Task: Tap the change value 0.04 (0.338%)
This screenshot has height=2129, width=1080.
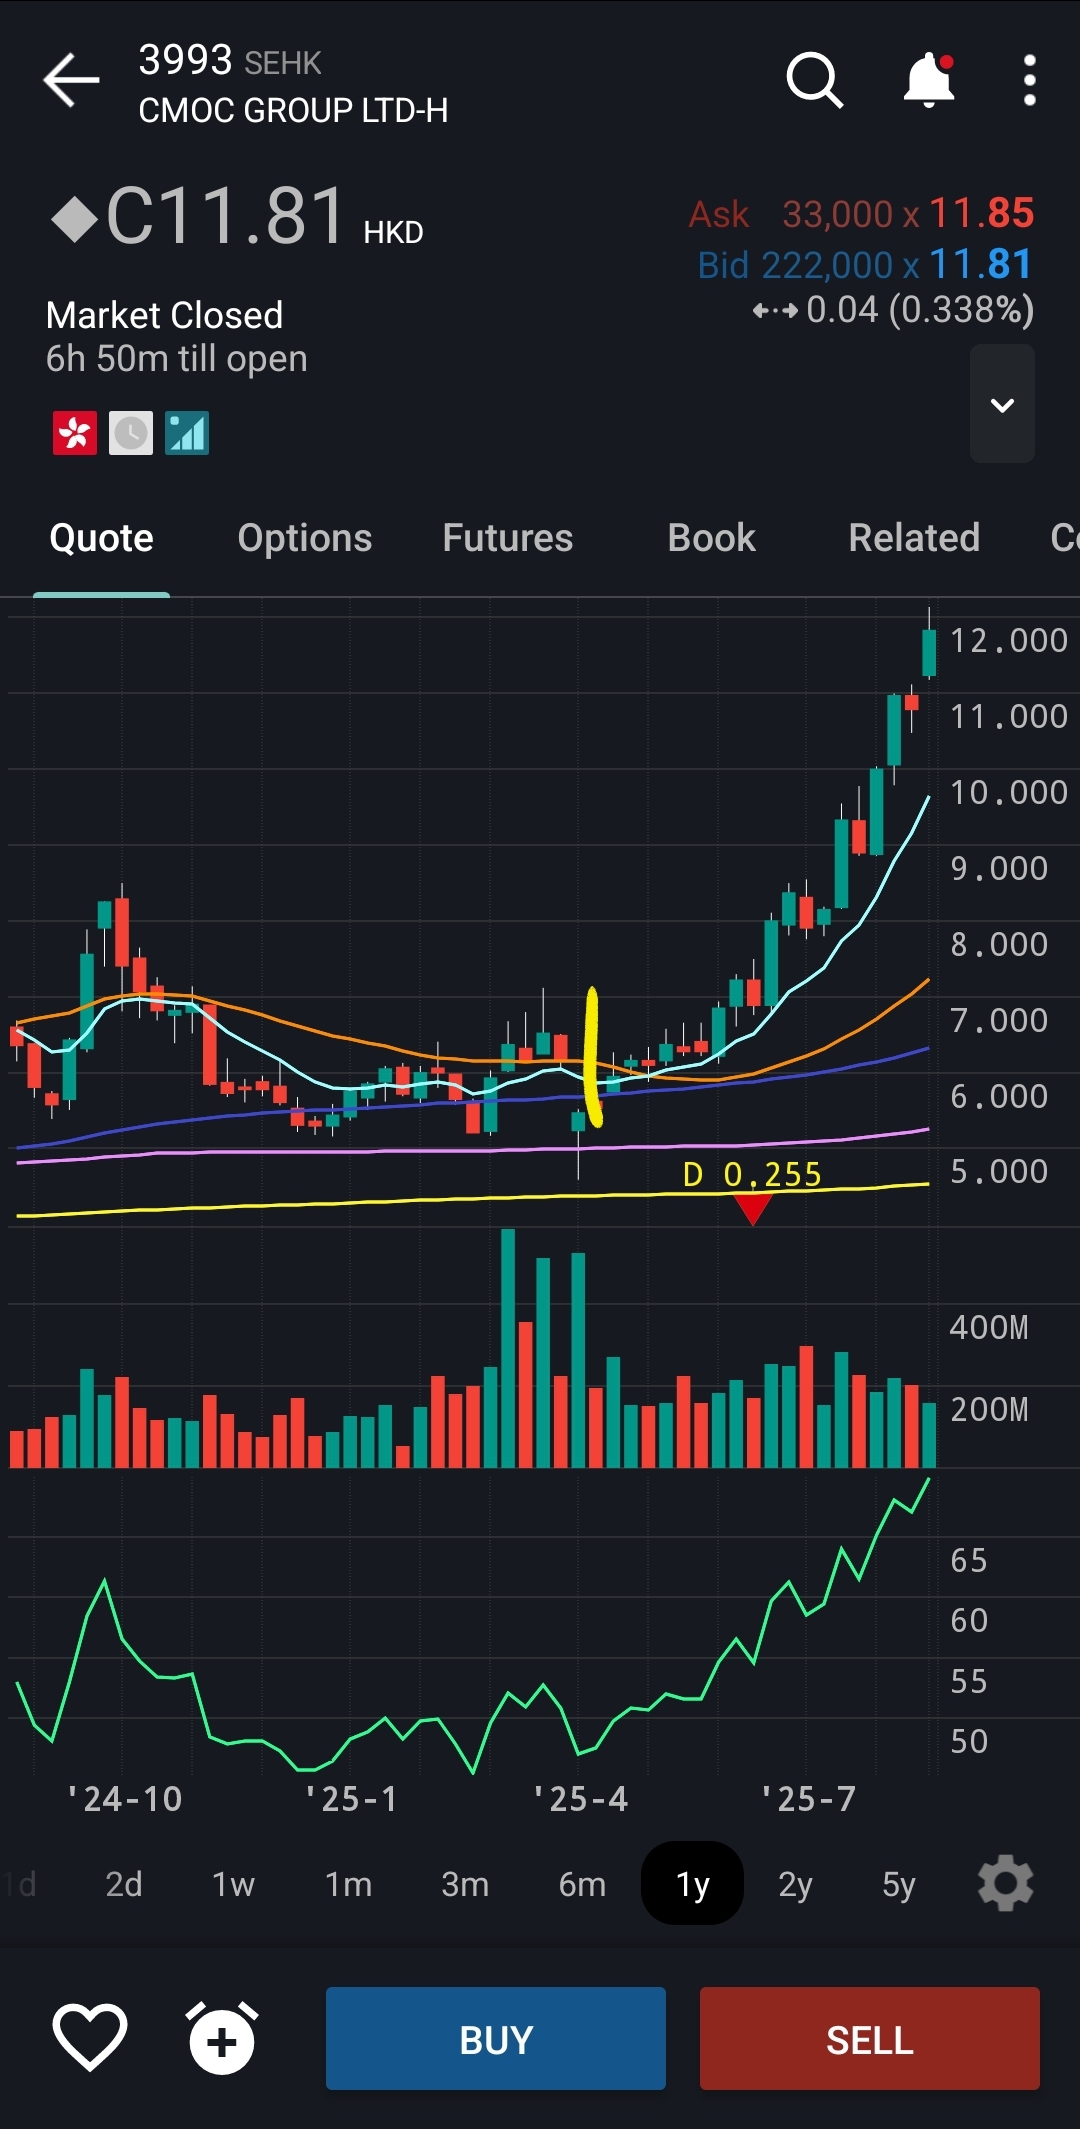Action: click(920, 310)
